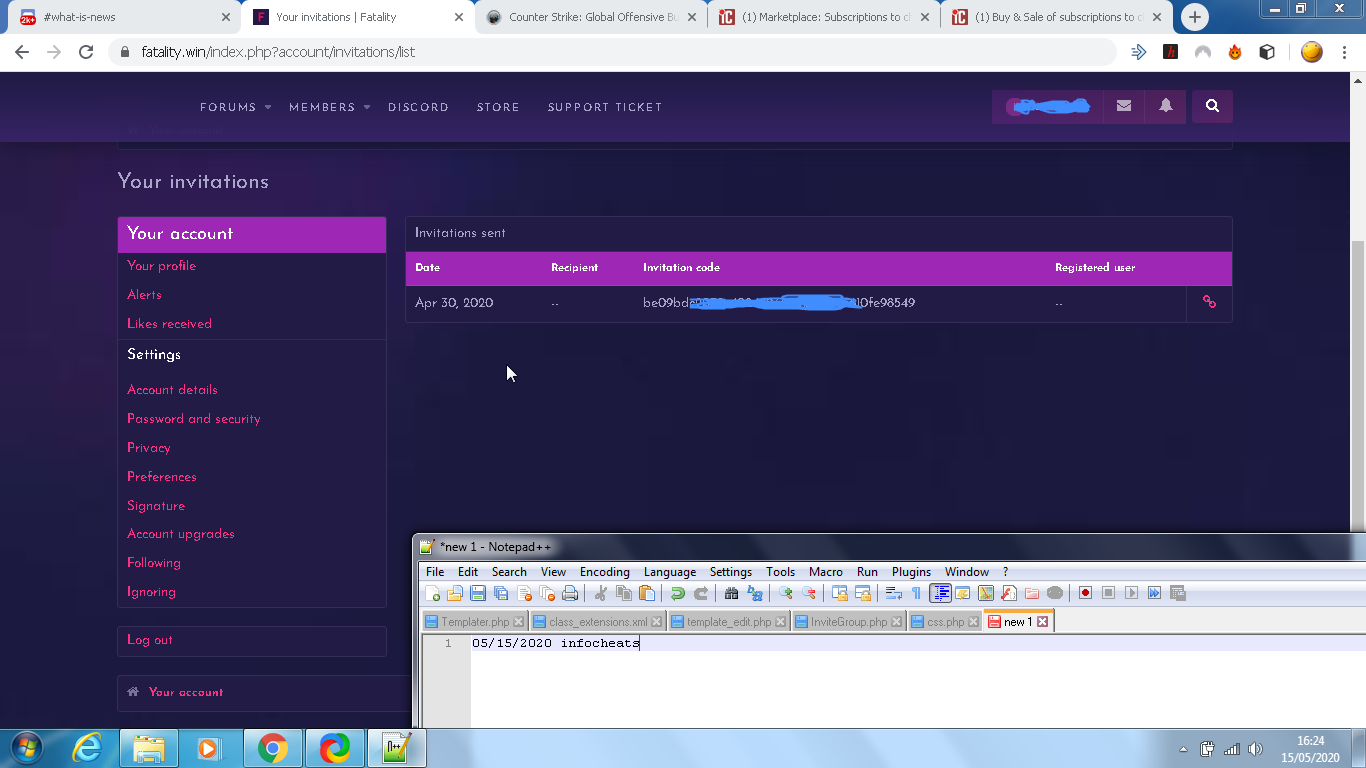The image size is (1366, 768).
Task: Open Find binoculars icon in Notepad++
Action: (x=731, y=593)
